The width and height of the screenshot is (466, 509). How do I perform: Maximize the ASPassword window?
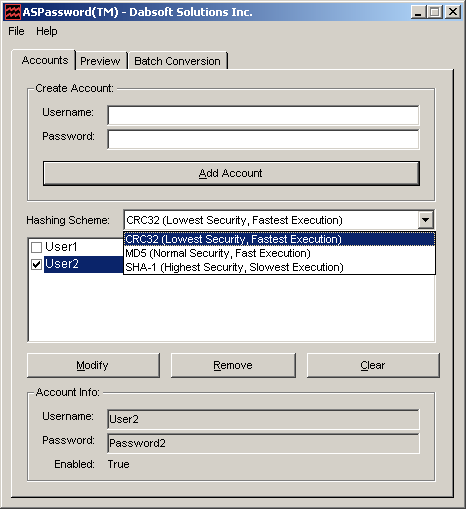click(435, 12)
